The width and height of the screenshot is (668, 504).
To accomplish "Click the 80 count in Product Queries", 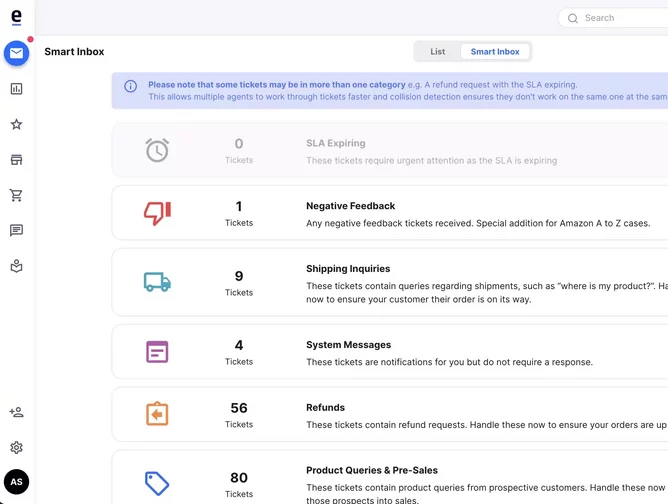I will click(239, 478).
